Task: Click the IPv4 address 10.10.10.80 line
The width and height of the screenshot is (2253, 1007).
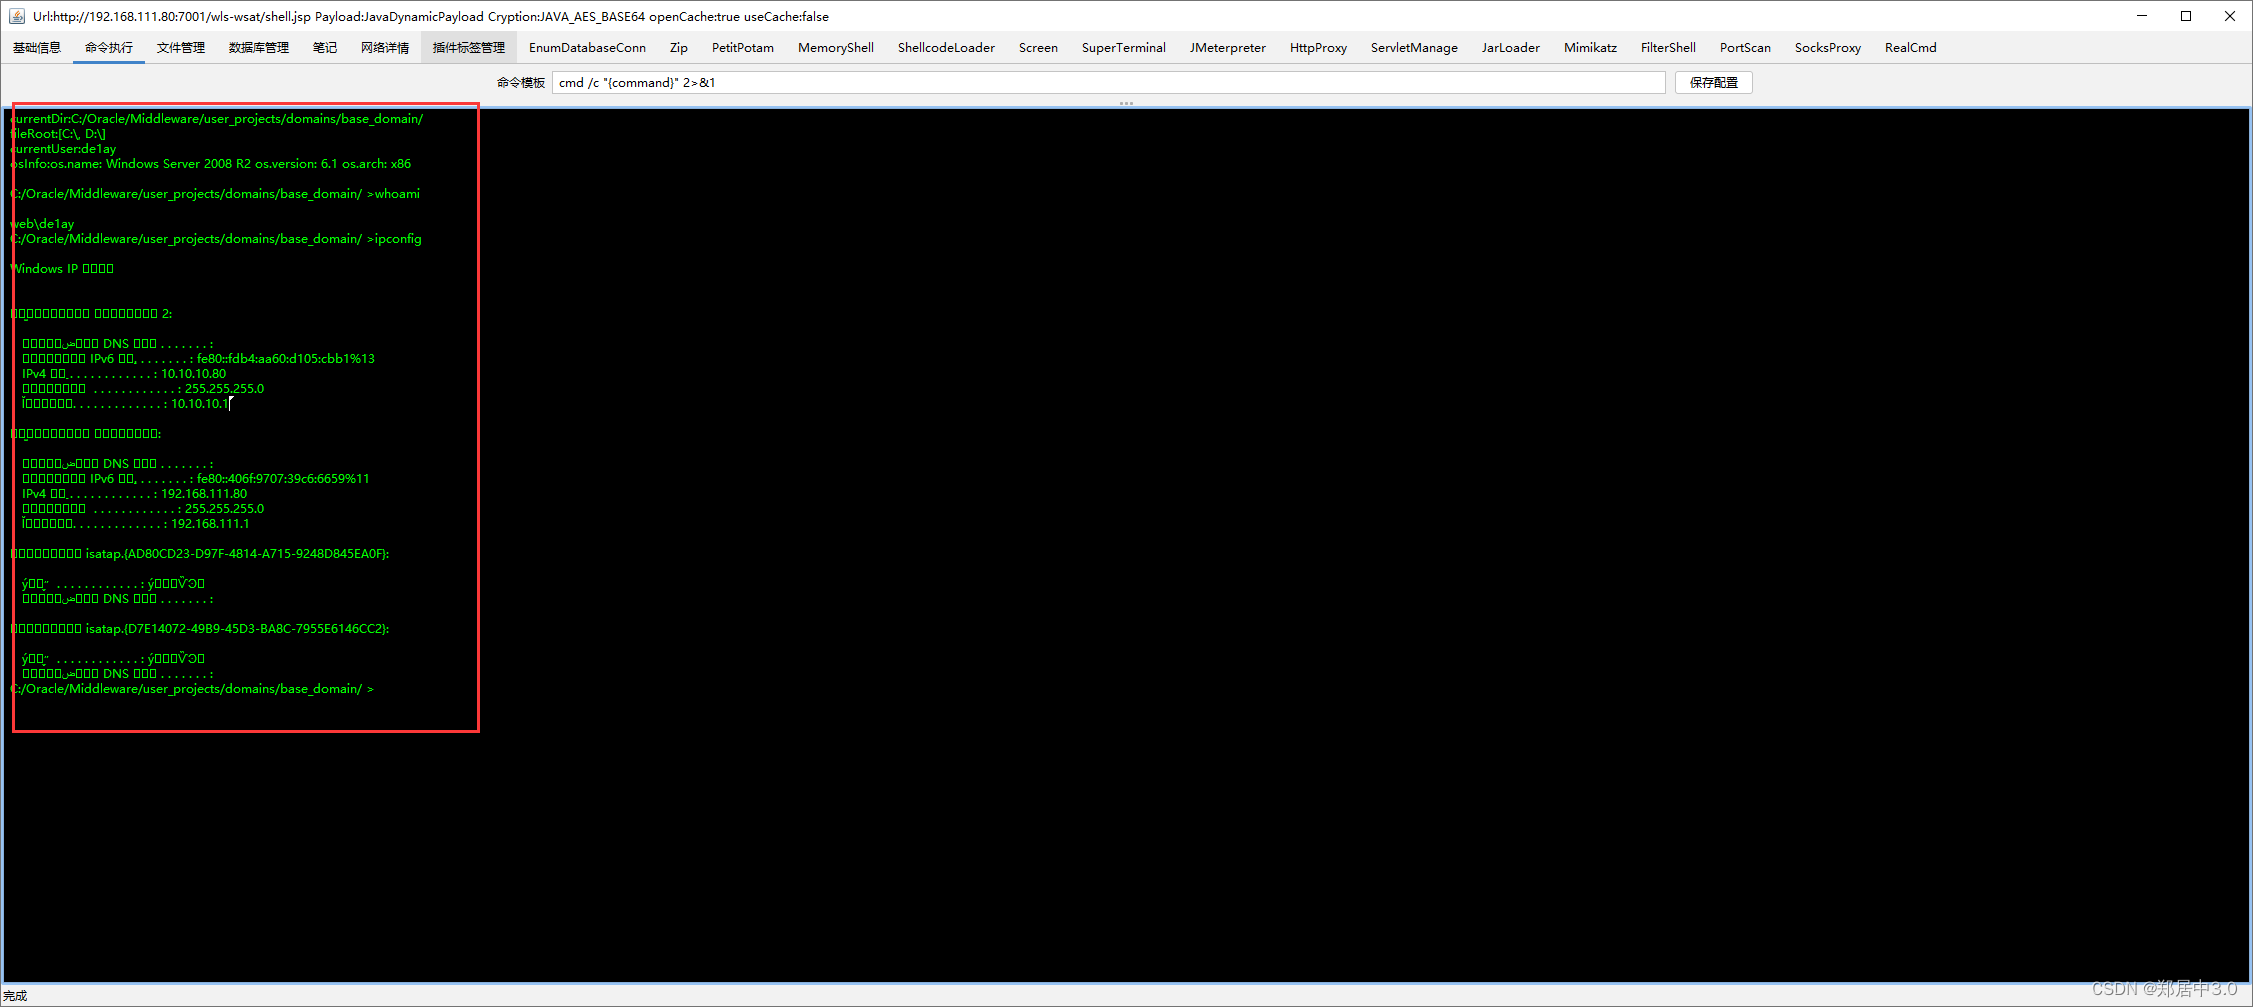Action: tap(124, 374)
